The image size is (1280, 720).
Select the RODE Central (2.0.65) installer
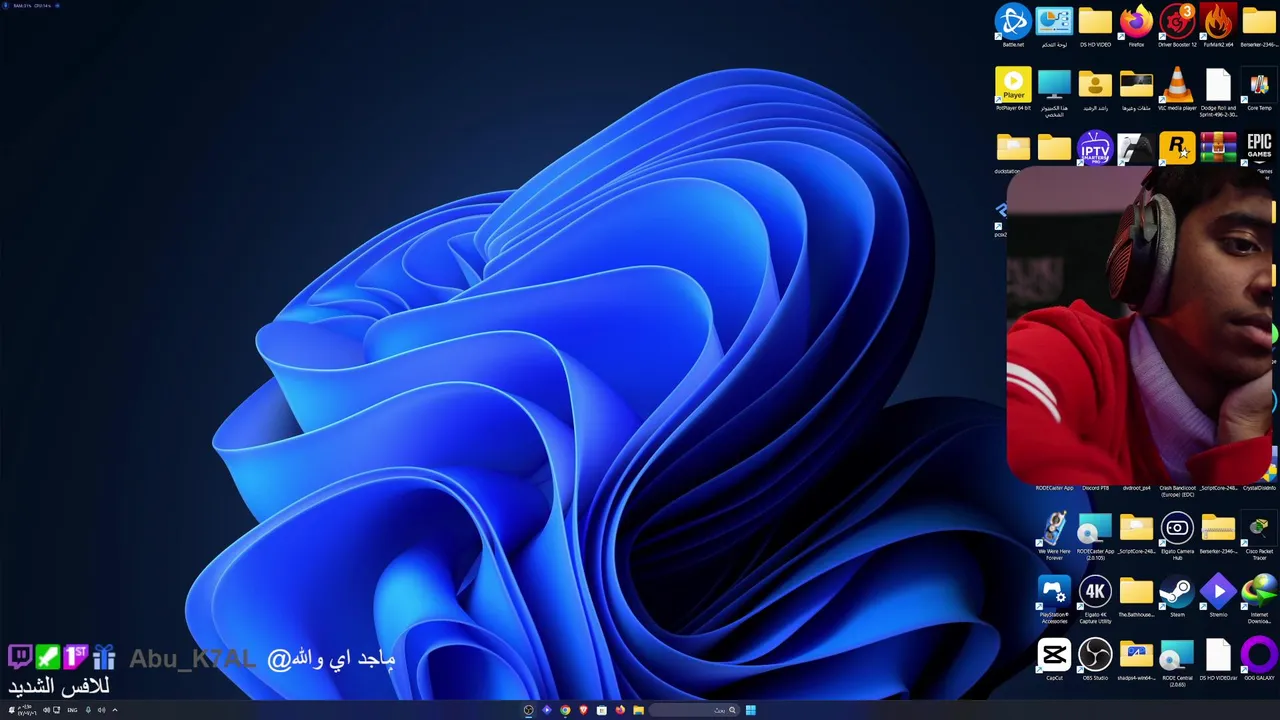coord(1177,663)
